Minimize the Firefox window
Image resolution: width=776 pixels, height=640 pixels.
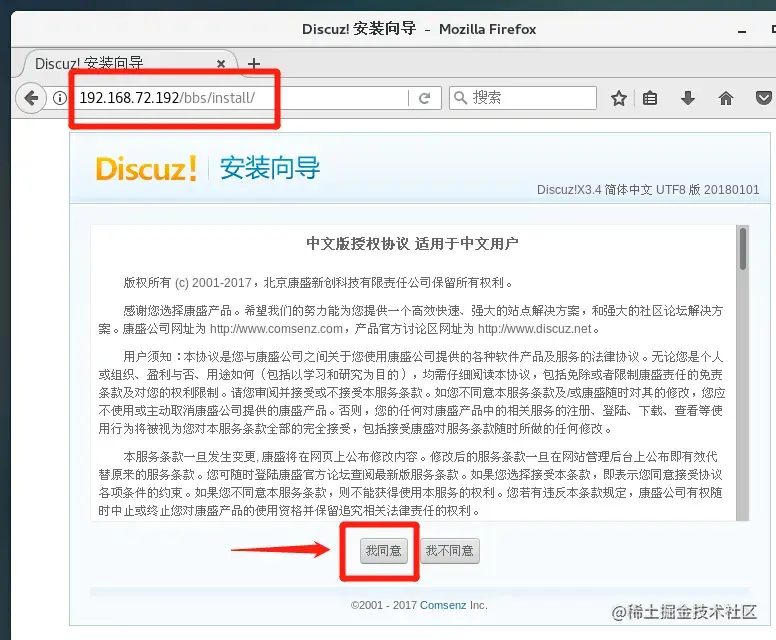point(741,31)
